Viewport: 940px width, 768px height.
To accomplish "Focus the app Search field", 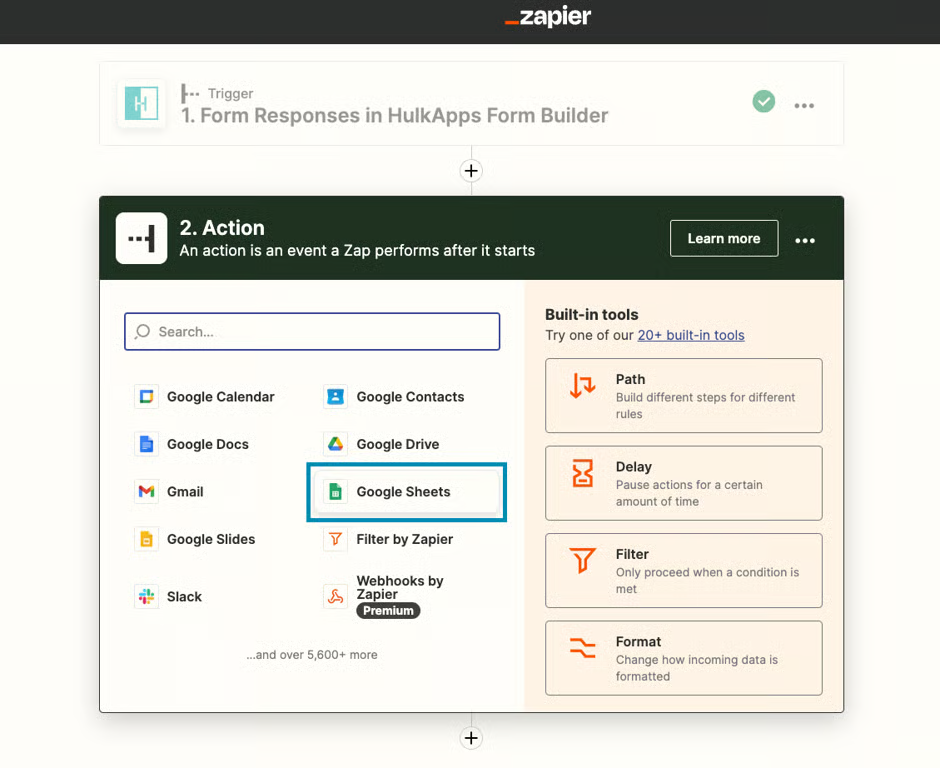I will click(x=312, y=332).
